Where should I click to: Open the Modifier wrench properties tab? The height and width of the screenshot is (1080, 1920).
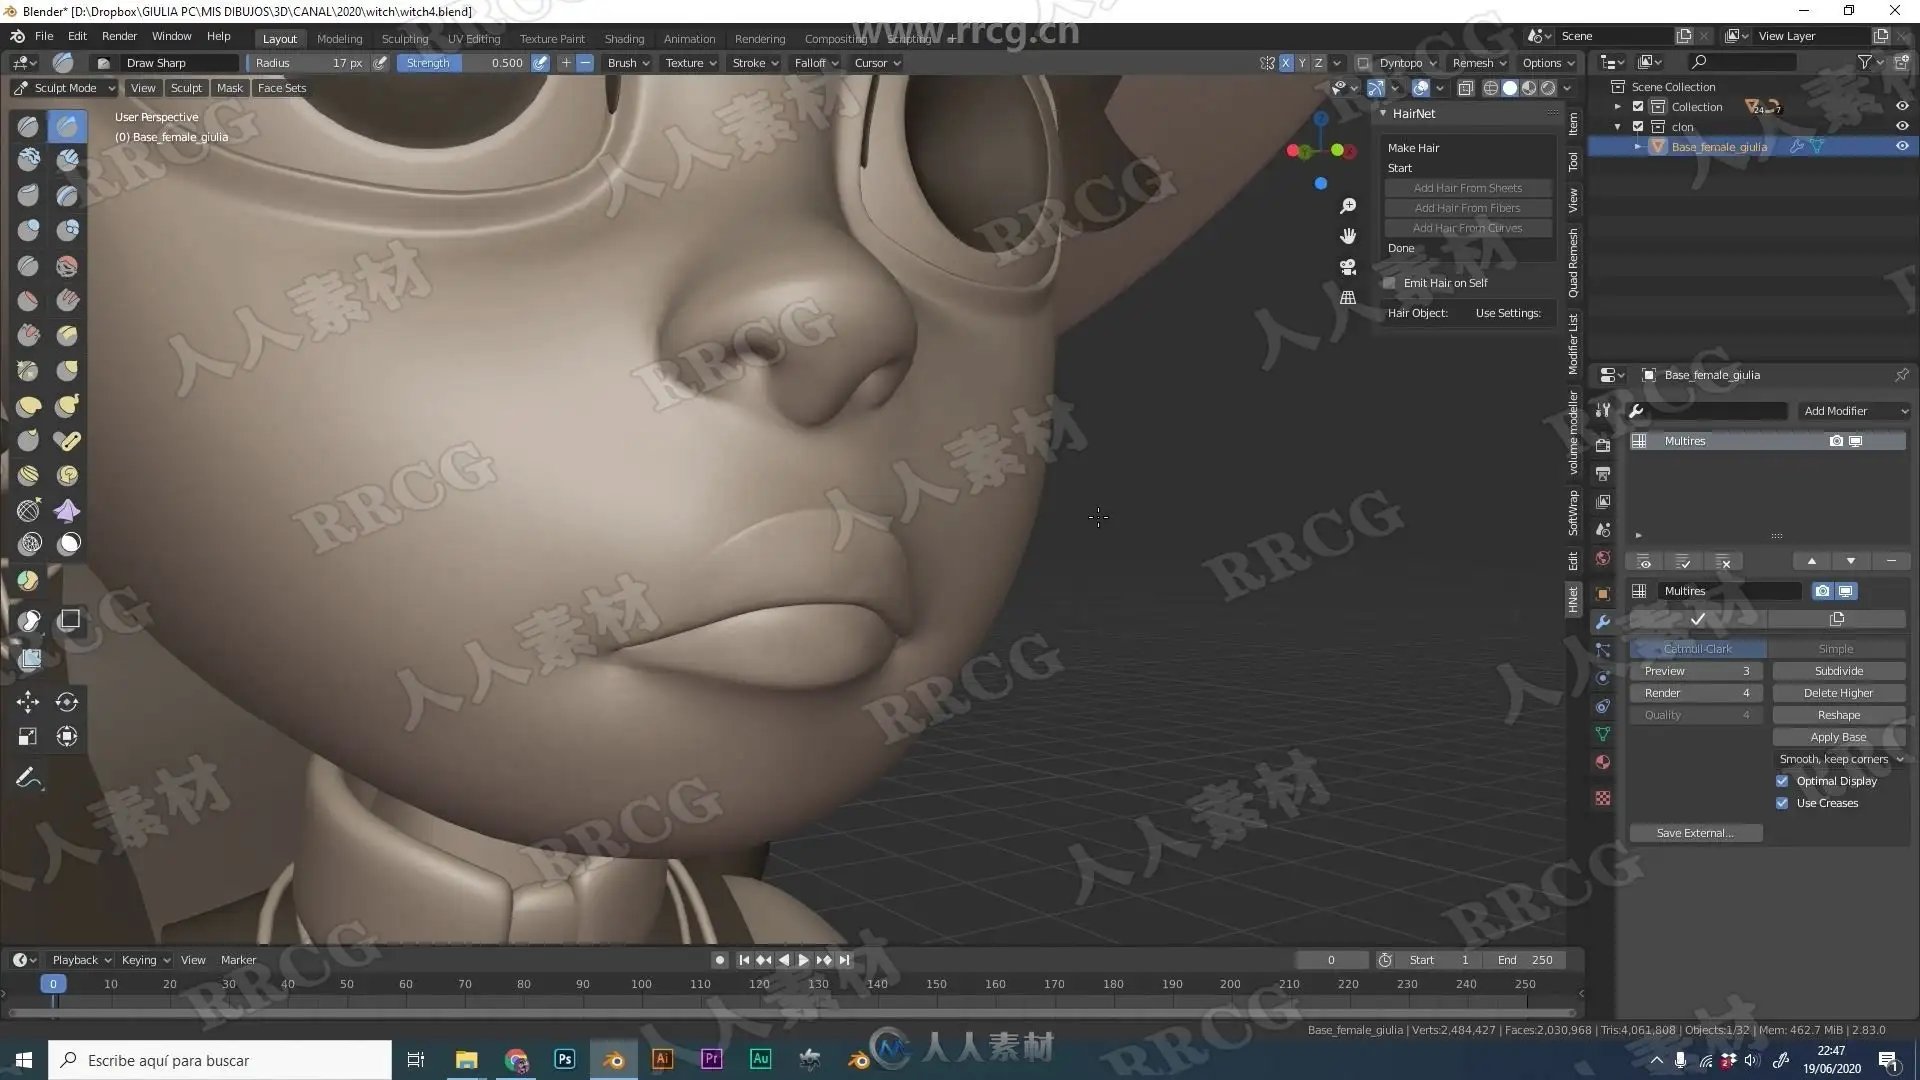tap(1603, 622)
